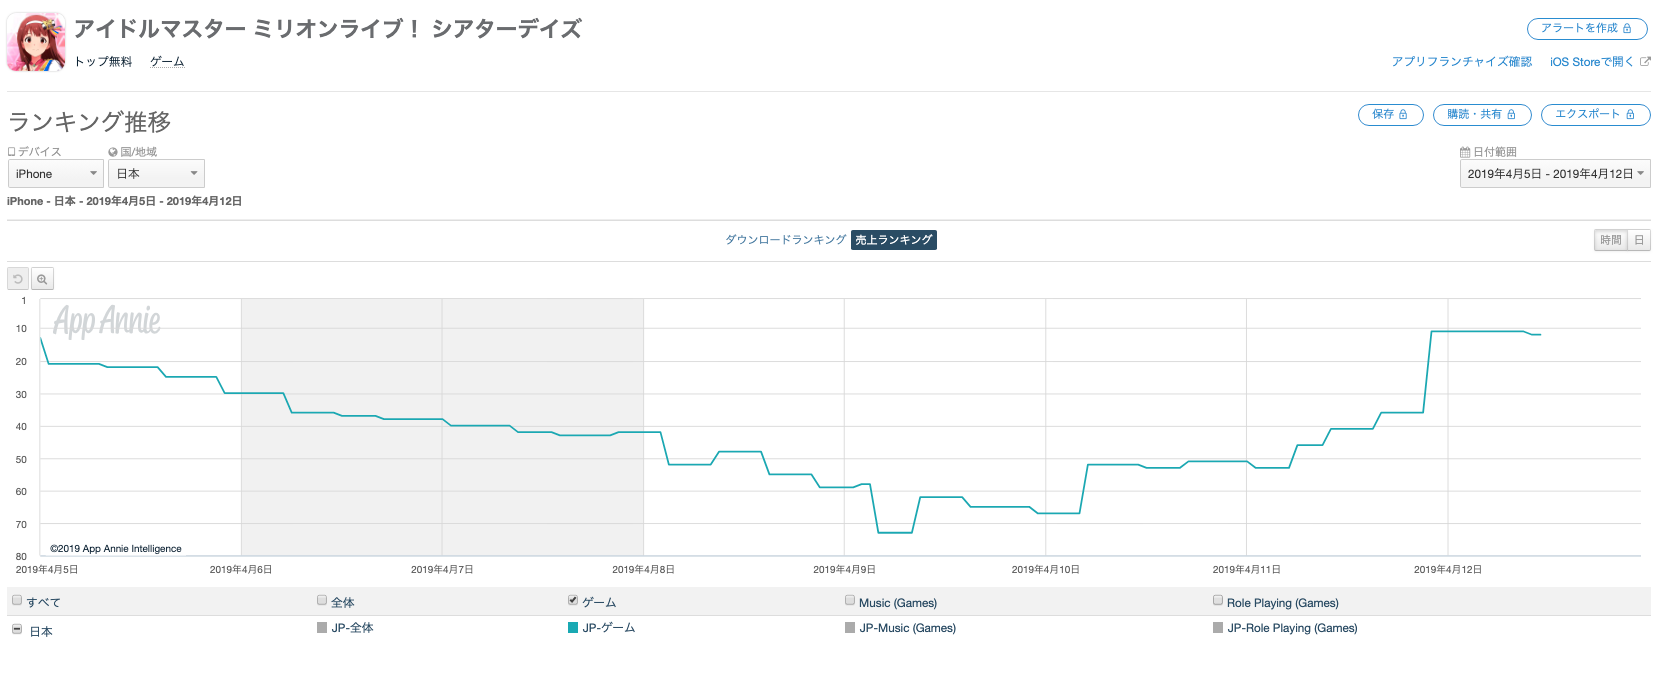Check the すべて checkbox
This screenshot has width=1666, height=673.
[x=17, y=601]
